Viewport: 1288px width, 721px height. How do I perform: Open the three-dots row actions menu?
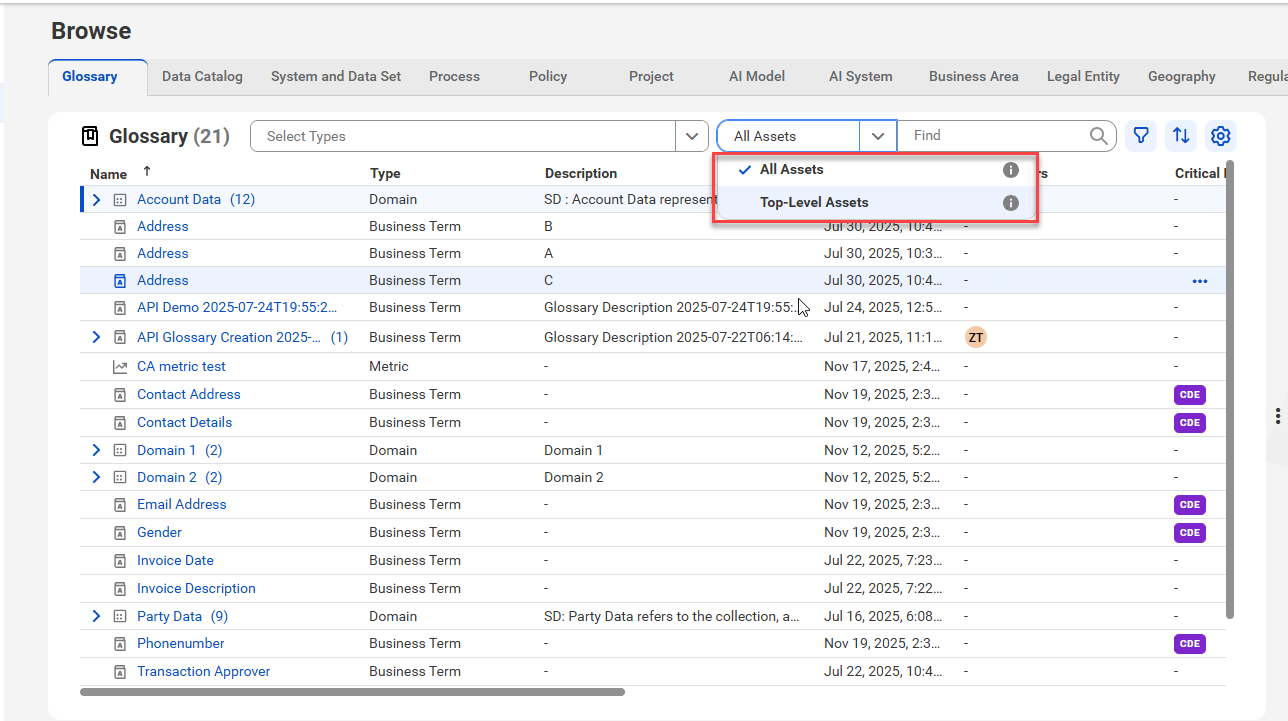(1200, 281)
